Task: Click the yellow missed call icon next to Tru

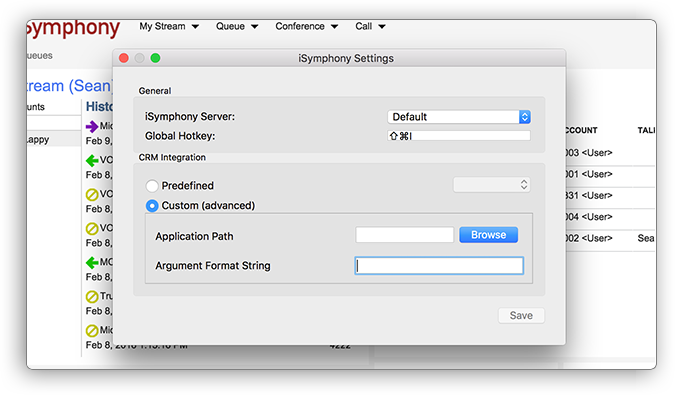Action: tap(92, 296)
